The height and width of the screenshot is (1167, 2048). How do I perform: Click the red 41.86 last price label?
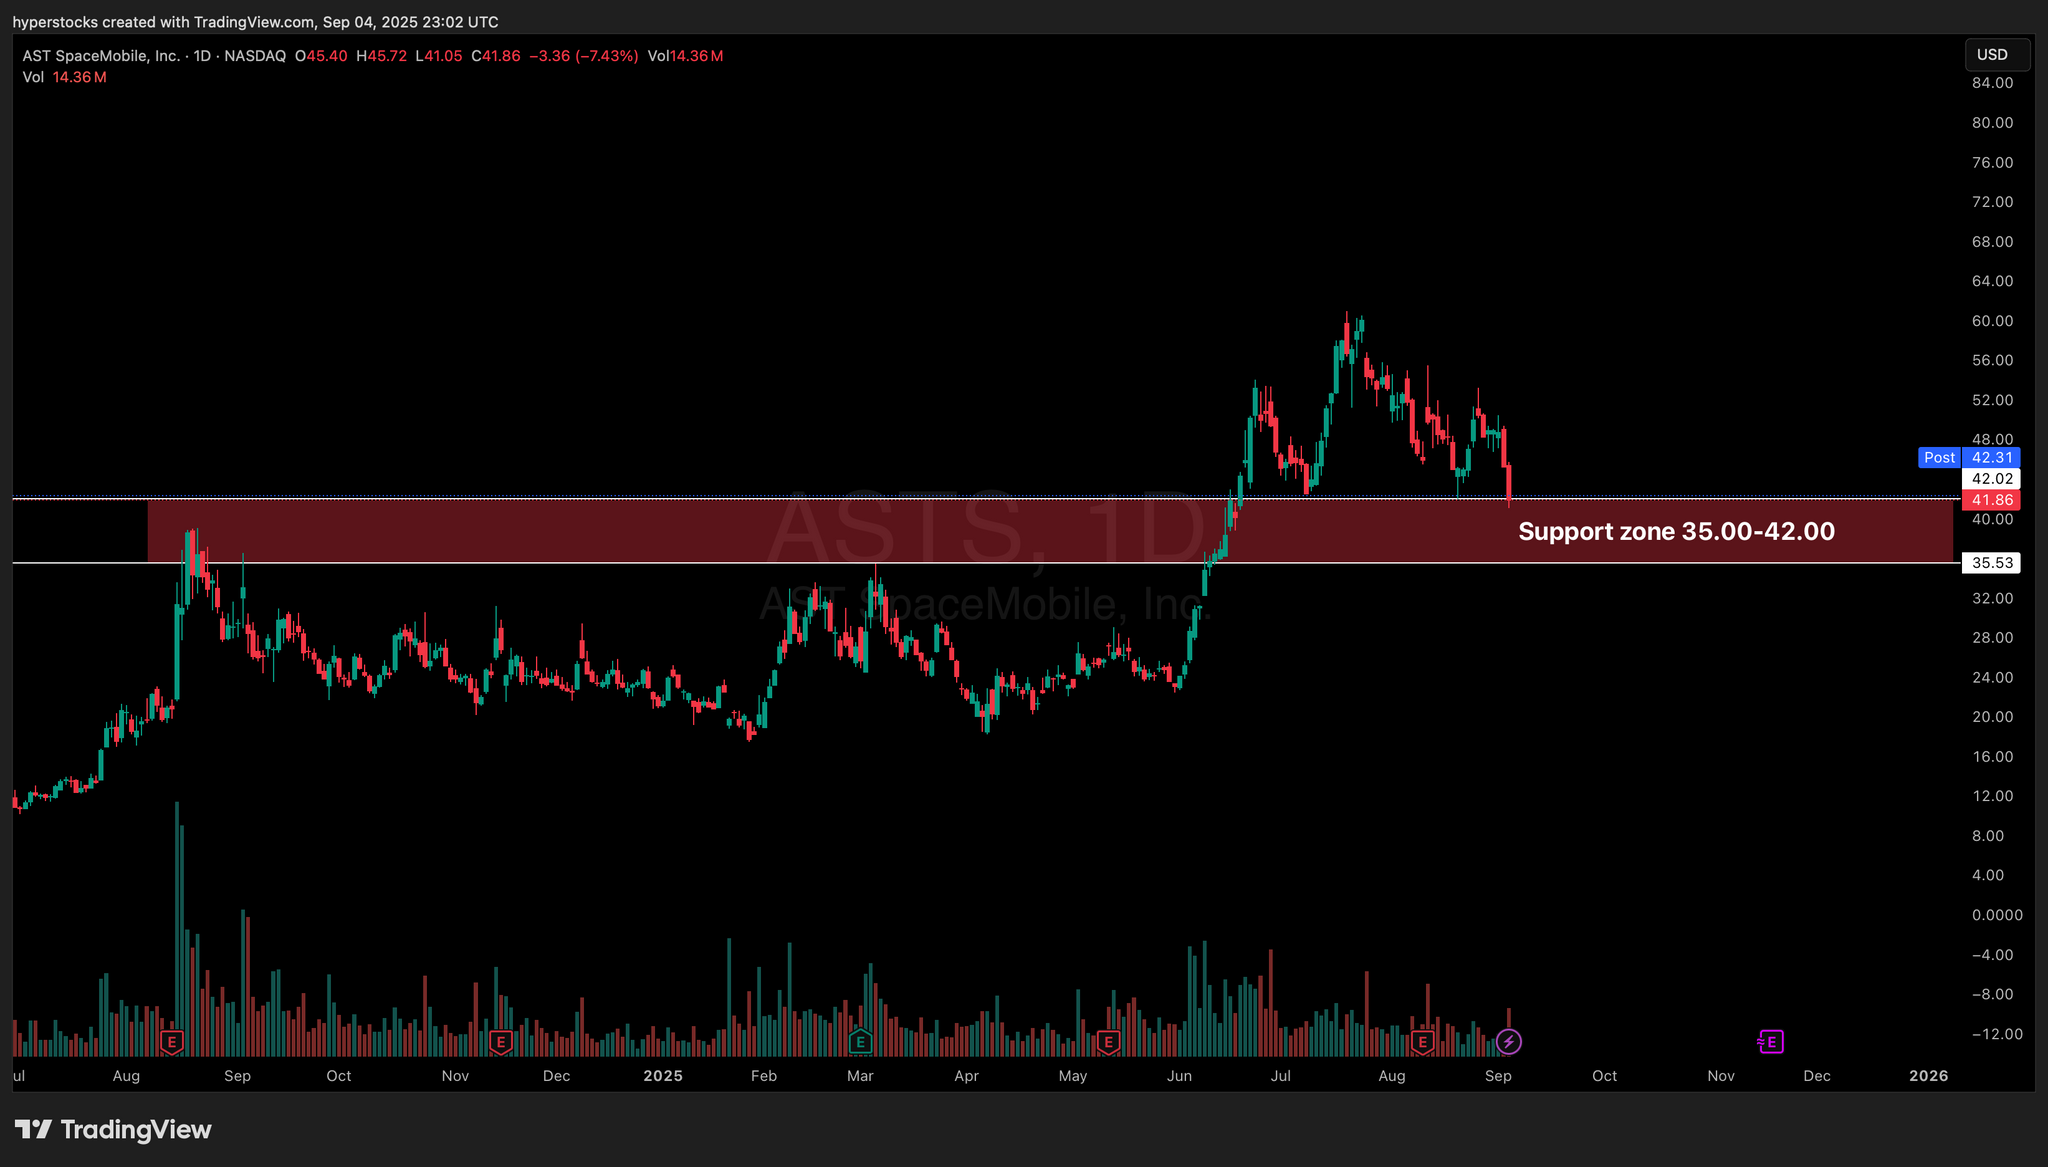click(x=1992, y=500)
